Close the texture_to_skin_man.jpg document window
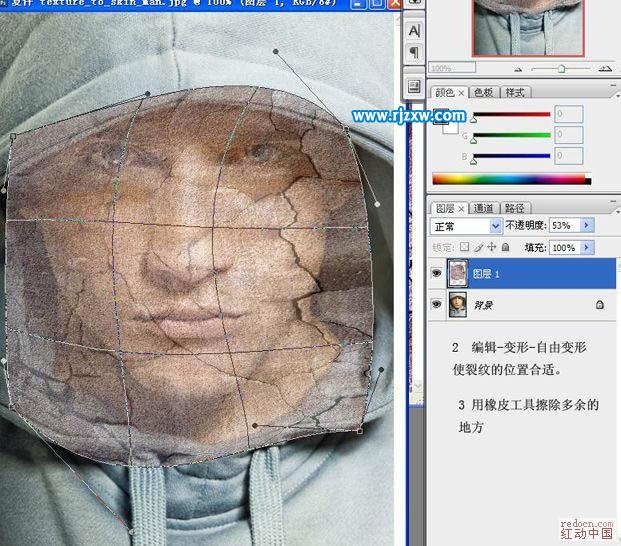This screenshot has height=546, width=621. pos(394,4)
